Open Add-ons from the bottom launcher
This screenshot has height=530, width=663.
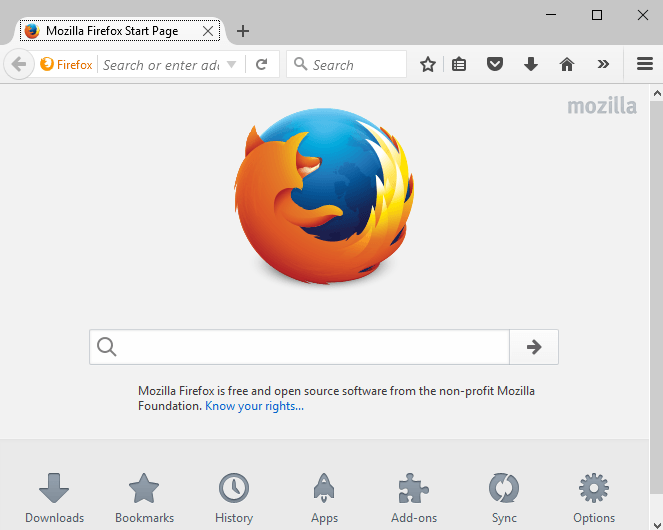pyautogui.click(x=414, y=497)
